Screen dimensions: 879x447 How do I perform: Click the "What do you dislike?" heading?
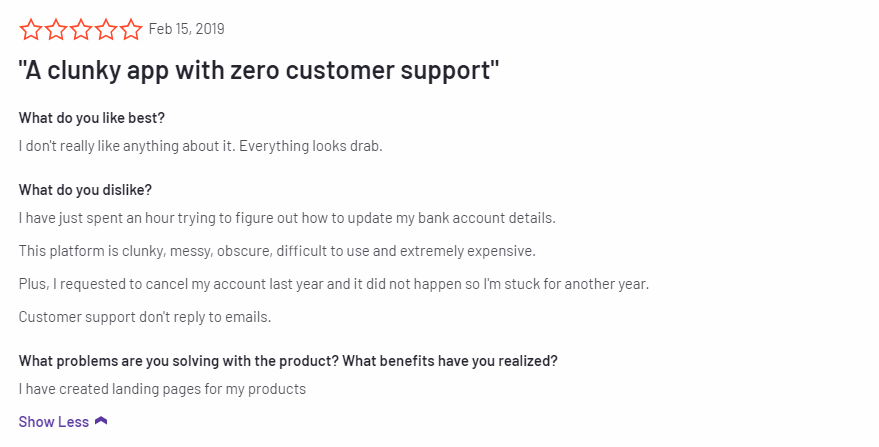85,190
